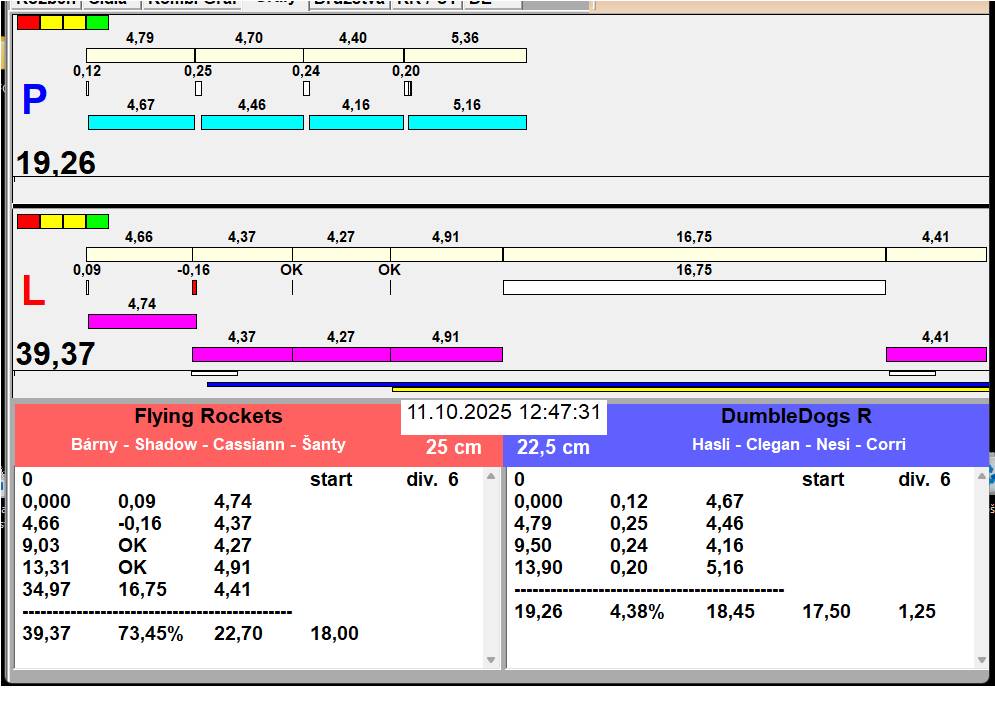Click the green start light in lane L
The image size is (995, 716).
[x=97, y=222]
